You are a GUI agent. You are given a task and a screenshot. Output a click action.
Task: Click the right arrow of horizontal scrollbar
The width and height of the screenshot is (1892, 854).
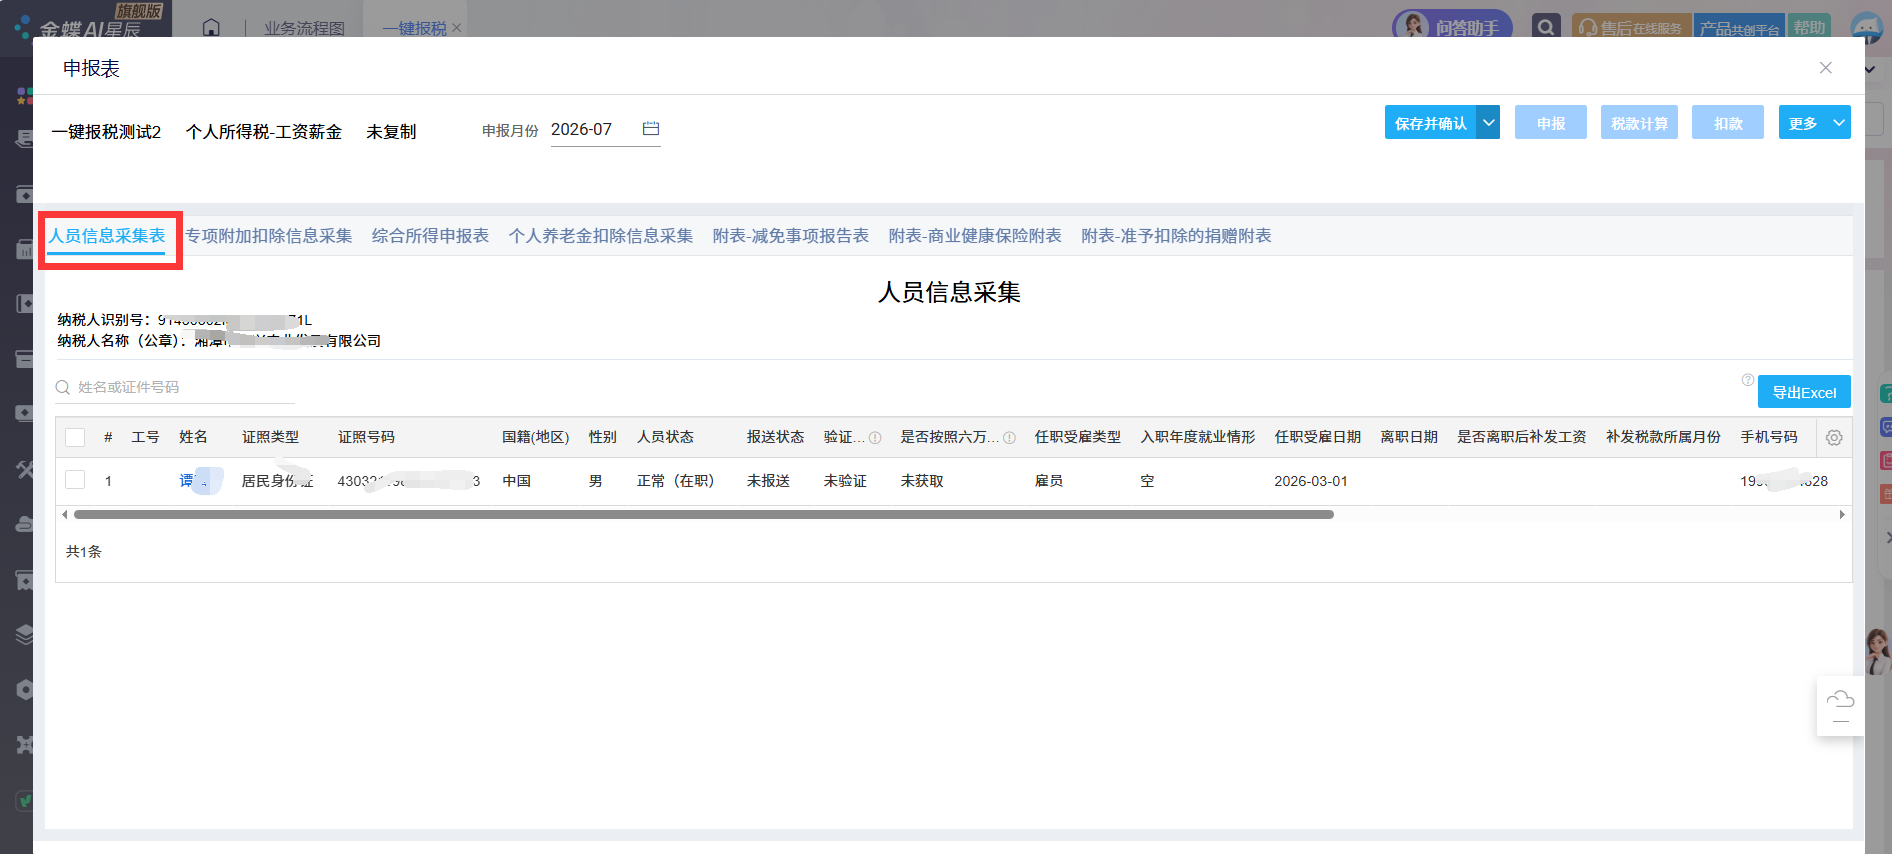[1842, 515]
